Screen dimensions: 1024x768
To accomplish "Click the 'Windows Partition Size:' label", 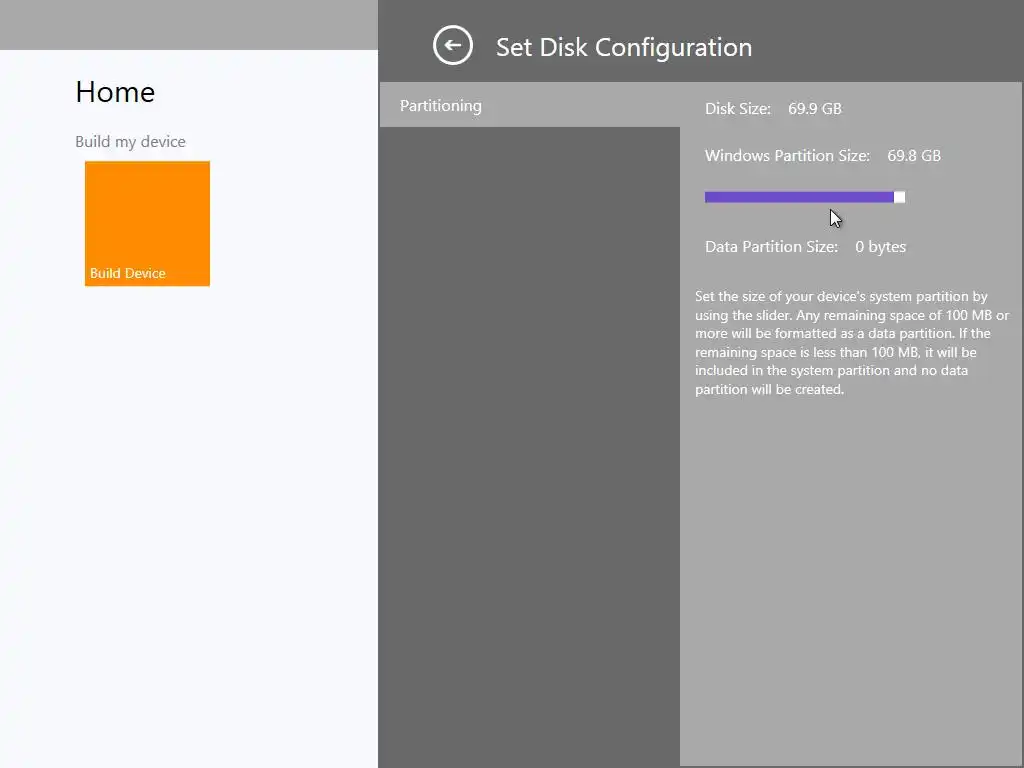I will click(787, 155).
